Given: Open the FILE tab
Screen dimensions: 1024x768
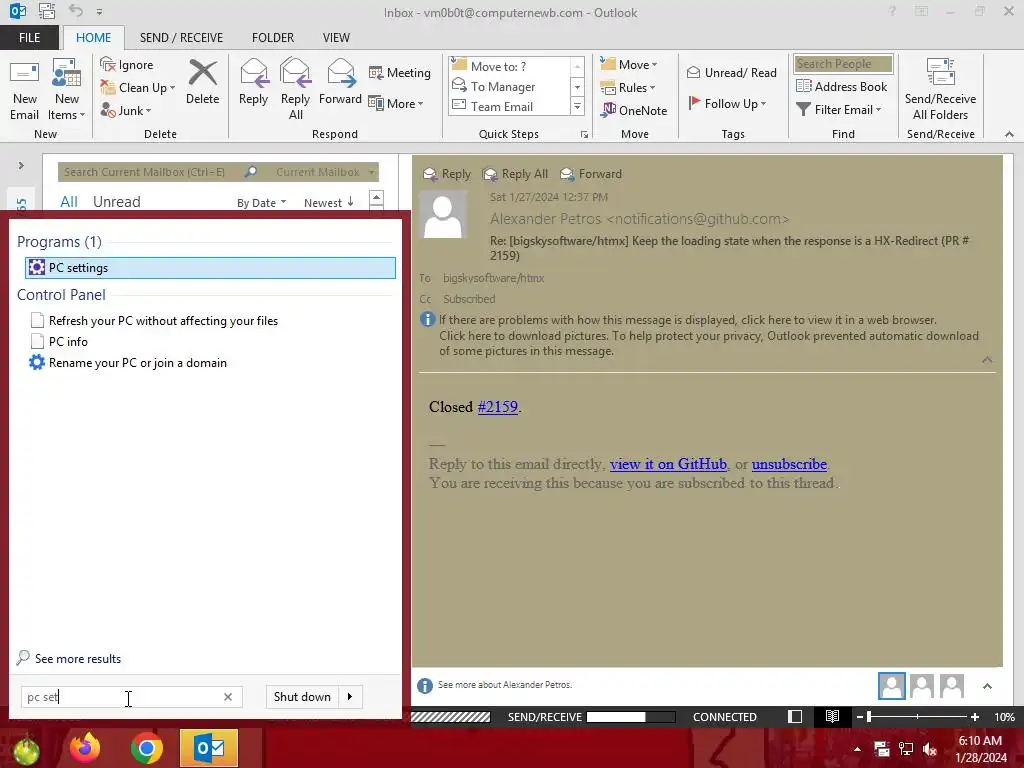Looking at the screenshot, I should point(29,38).
